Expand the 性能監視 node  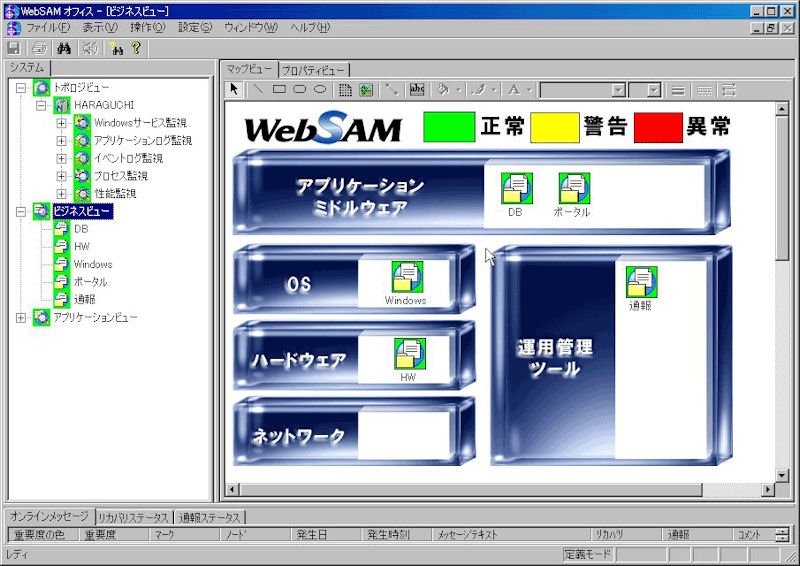(61, 193)
